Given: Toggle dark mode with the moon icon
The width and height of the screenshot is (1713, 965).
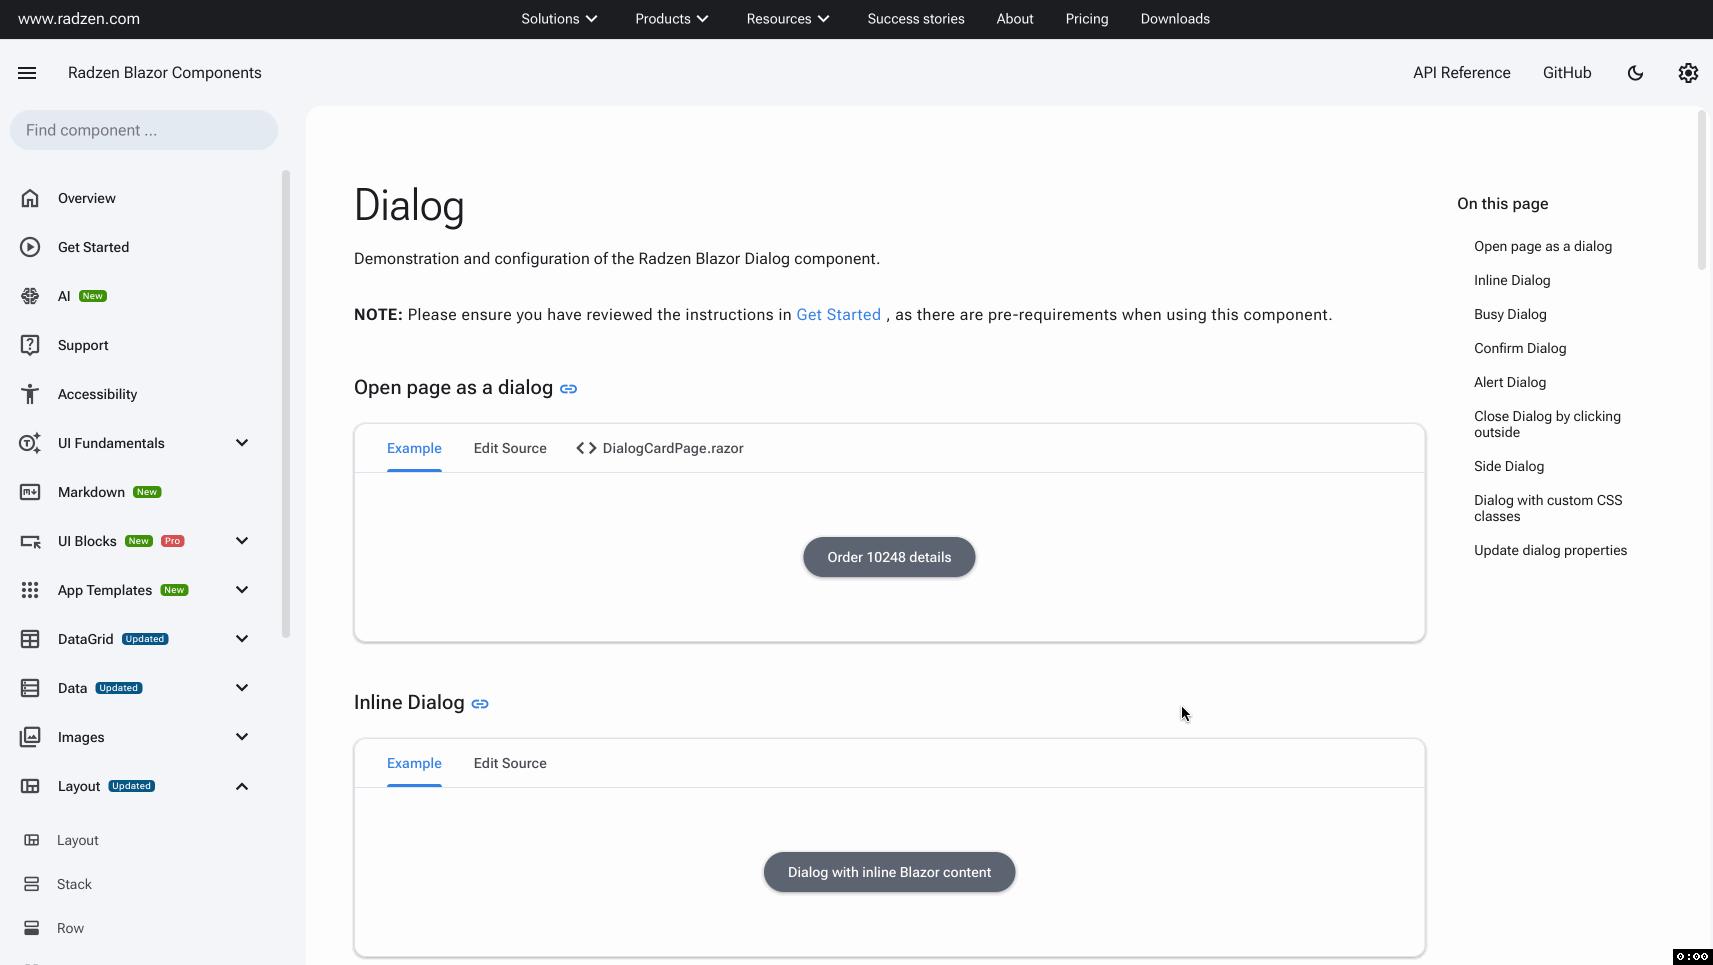Looking at the screenshot, I should pos(1635,73).
